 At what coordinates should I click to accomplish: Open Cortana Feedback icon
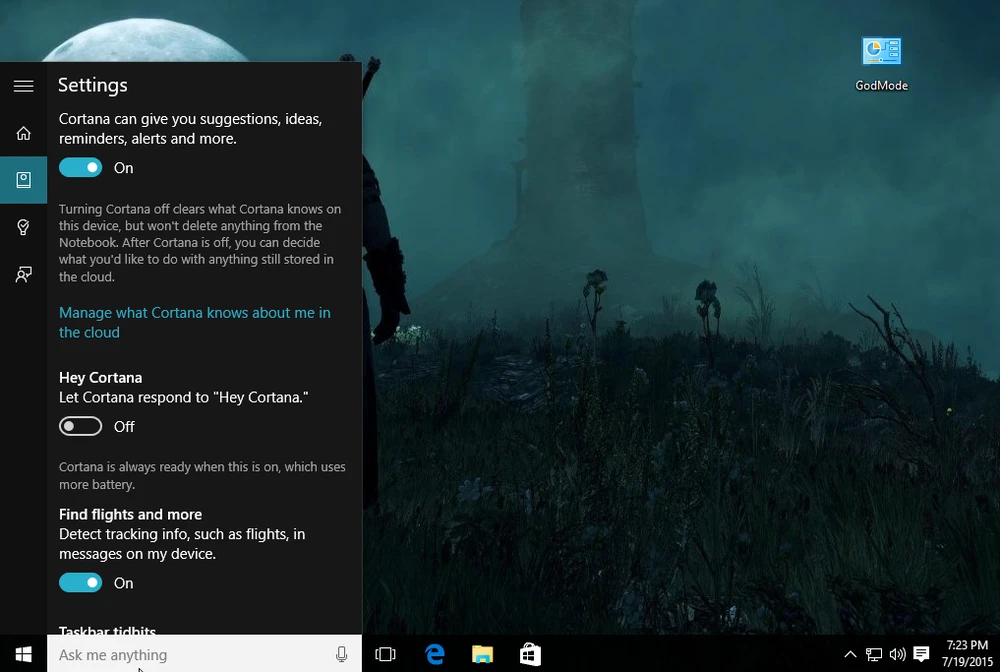(23, 274)
